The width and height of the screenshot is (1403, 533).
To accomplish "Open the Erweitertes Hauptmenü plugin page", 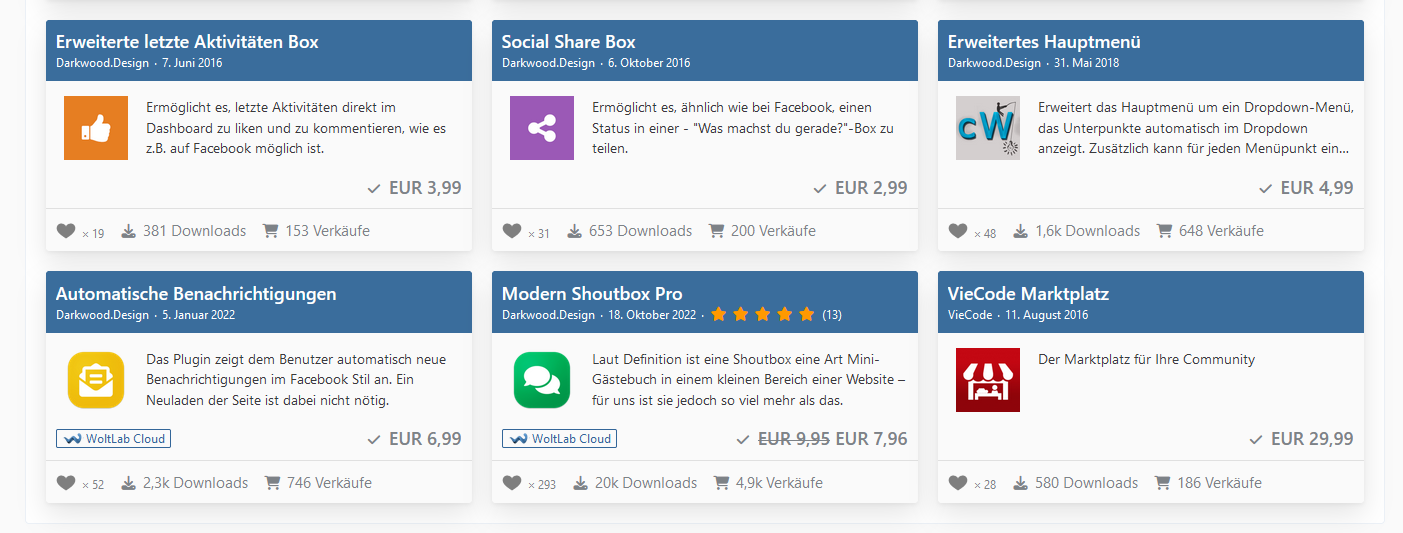I will [1044, 42].
